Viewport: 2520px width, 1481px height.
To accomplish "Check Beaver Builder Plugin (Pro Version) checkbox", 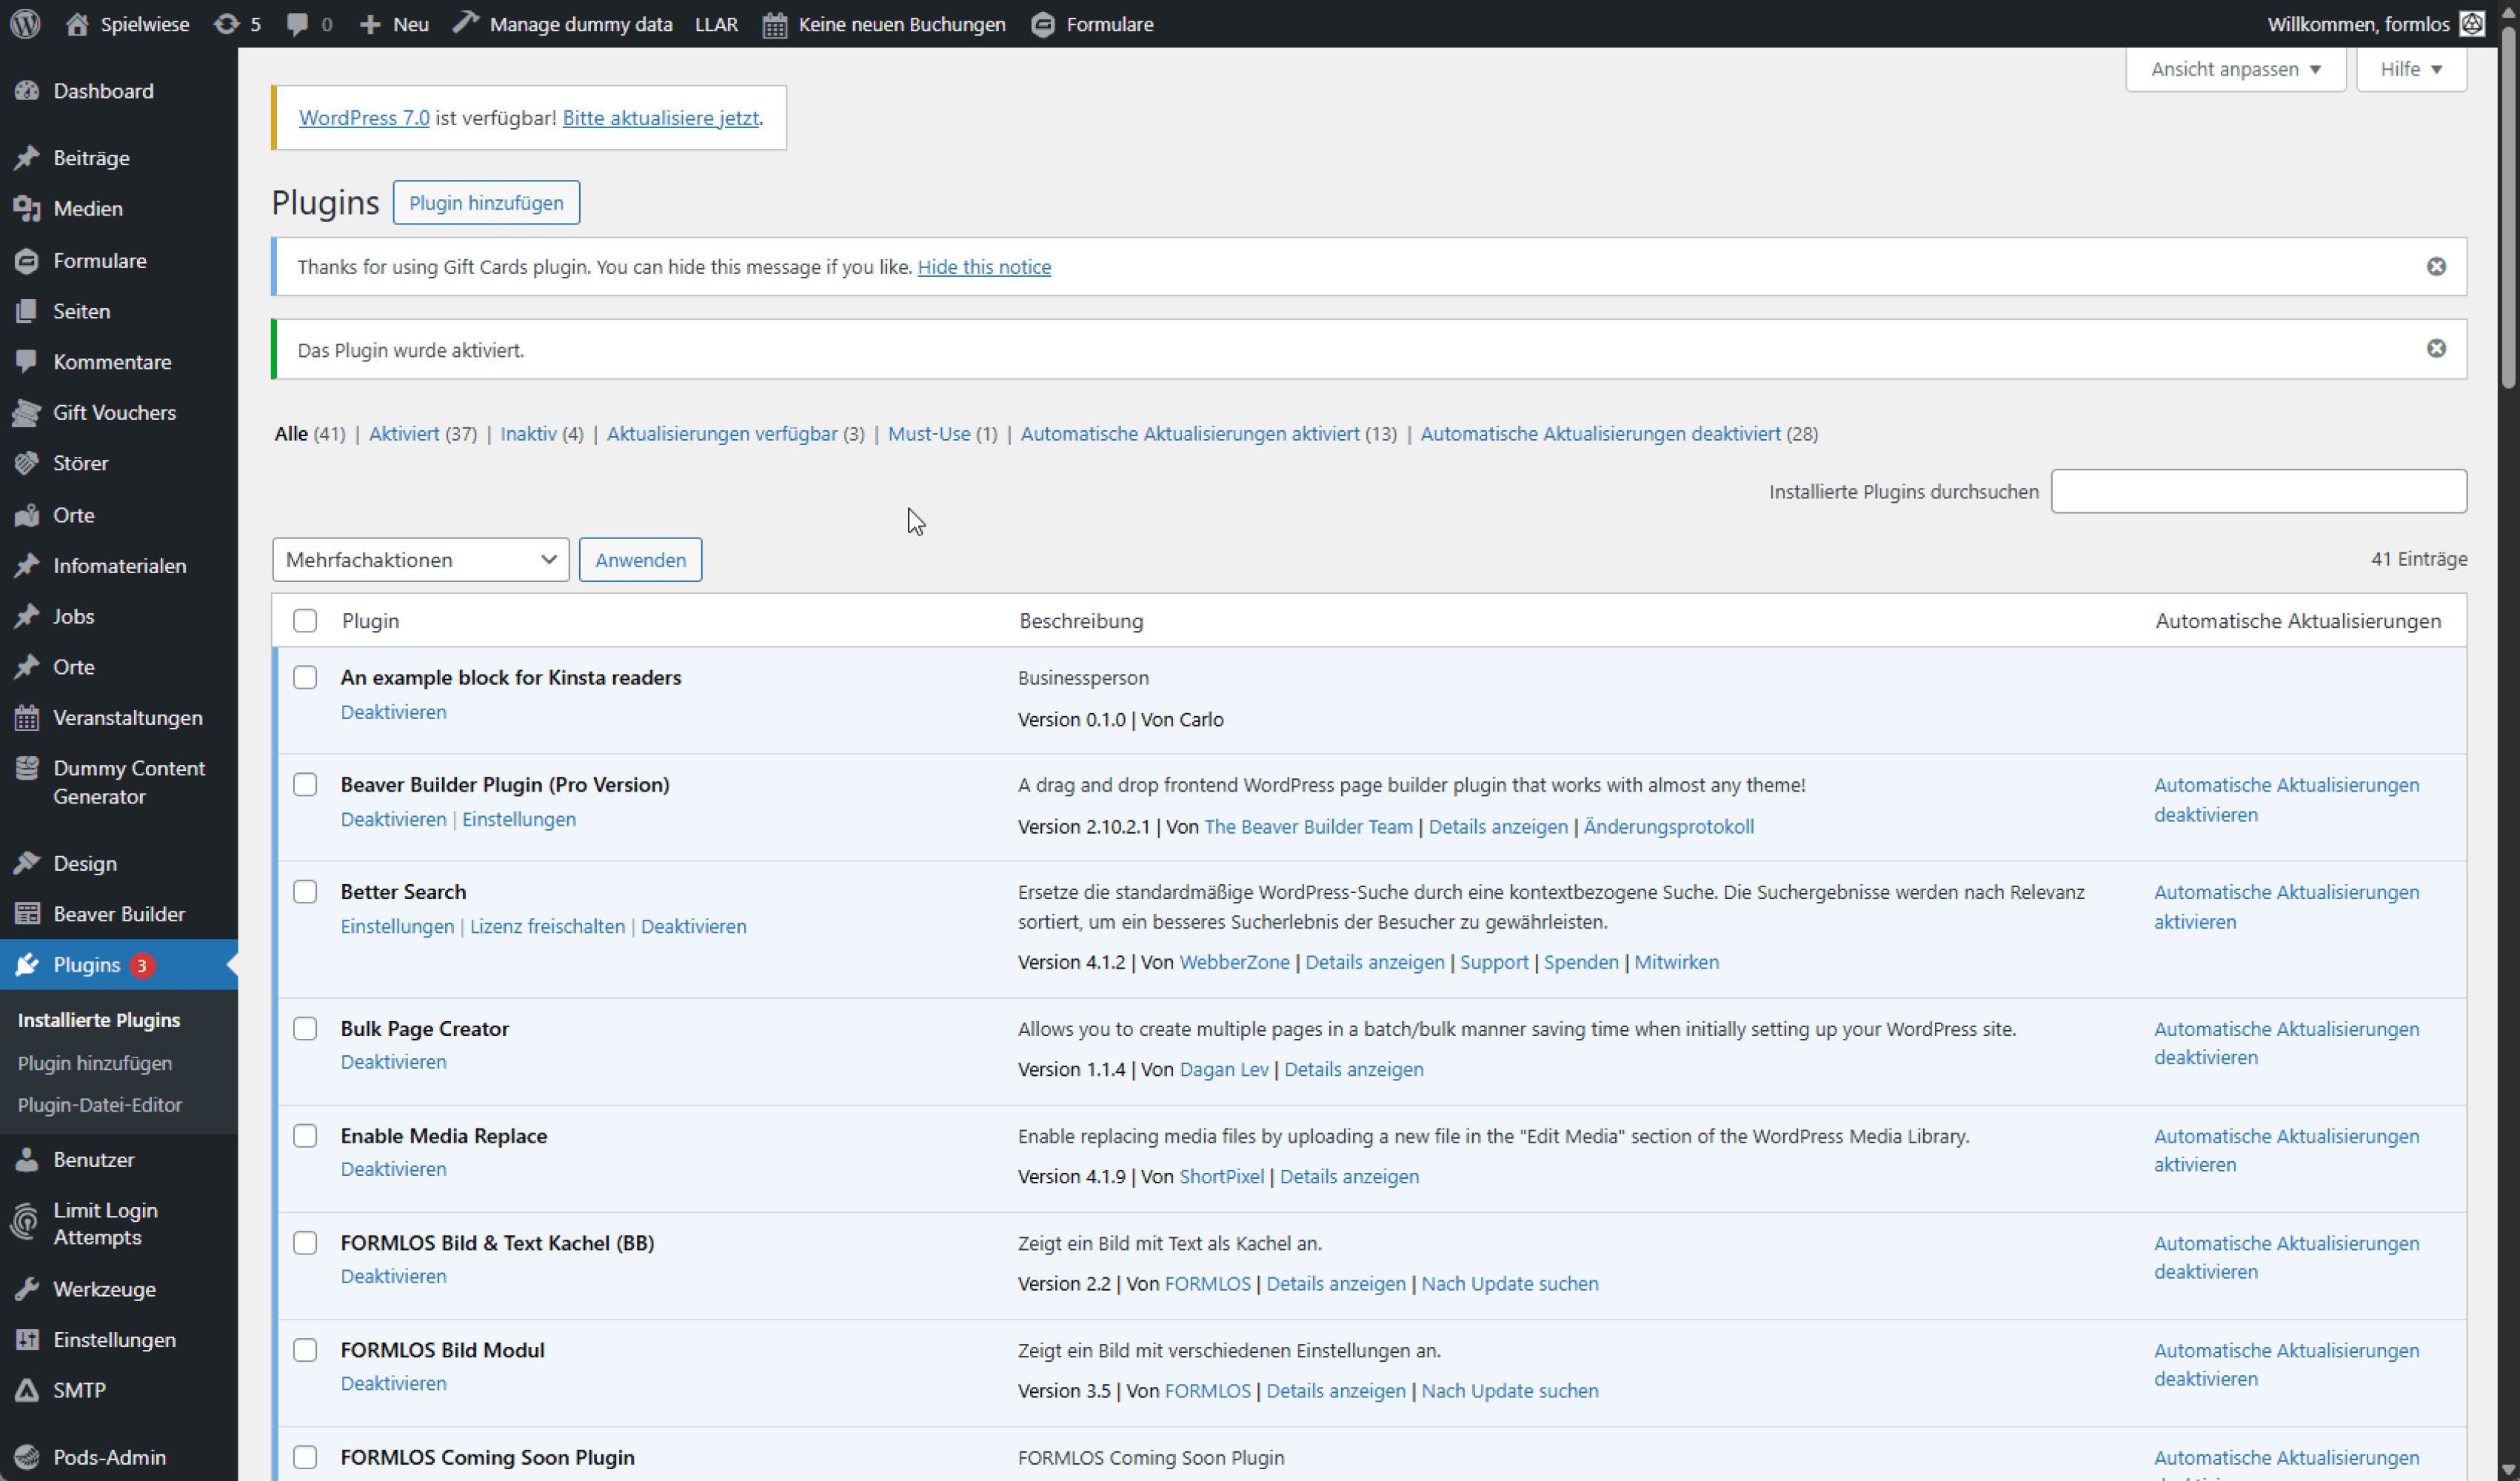I will point(305,784).
